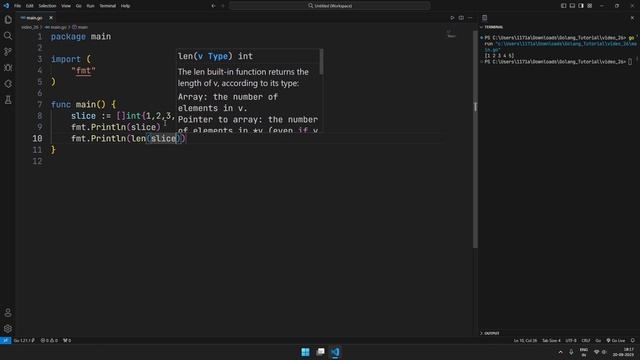Open the Customize Layout icon

[x=590, y=6]
